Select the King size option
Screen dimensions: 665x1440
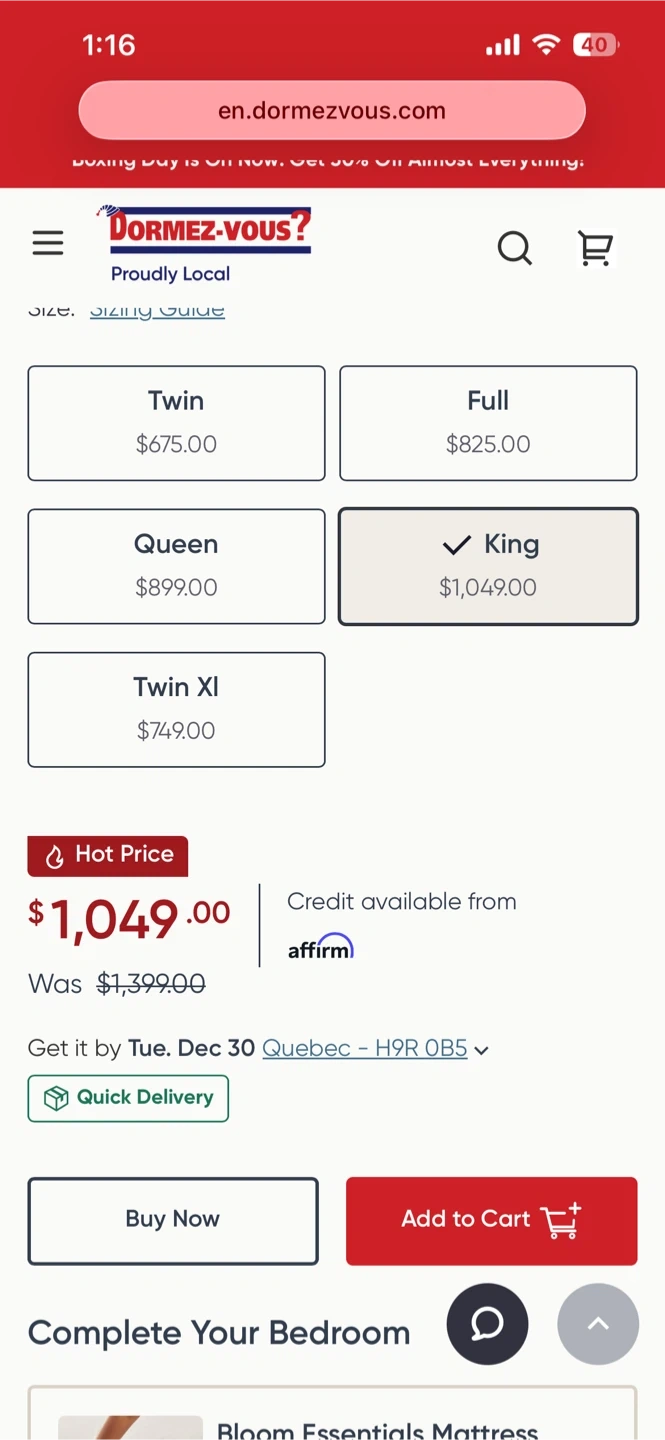tap(488, 566)
